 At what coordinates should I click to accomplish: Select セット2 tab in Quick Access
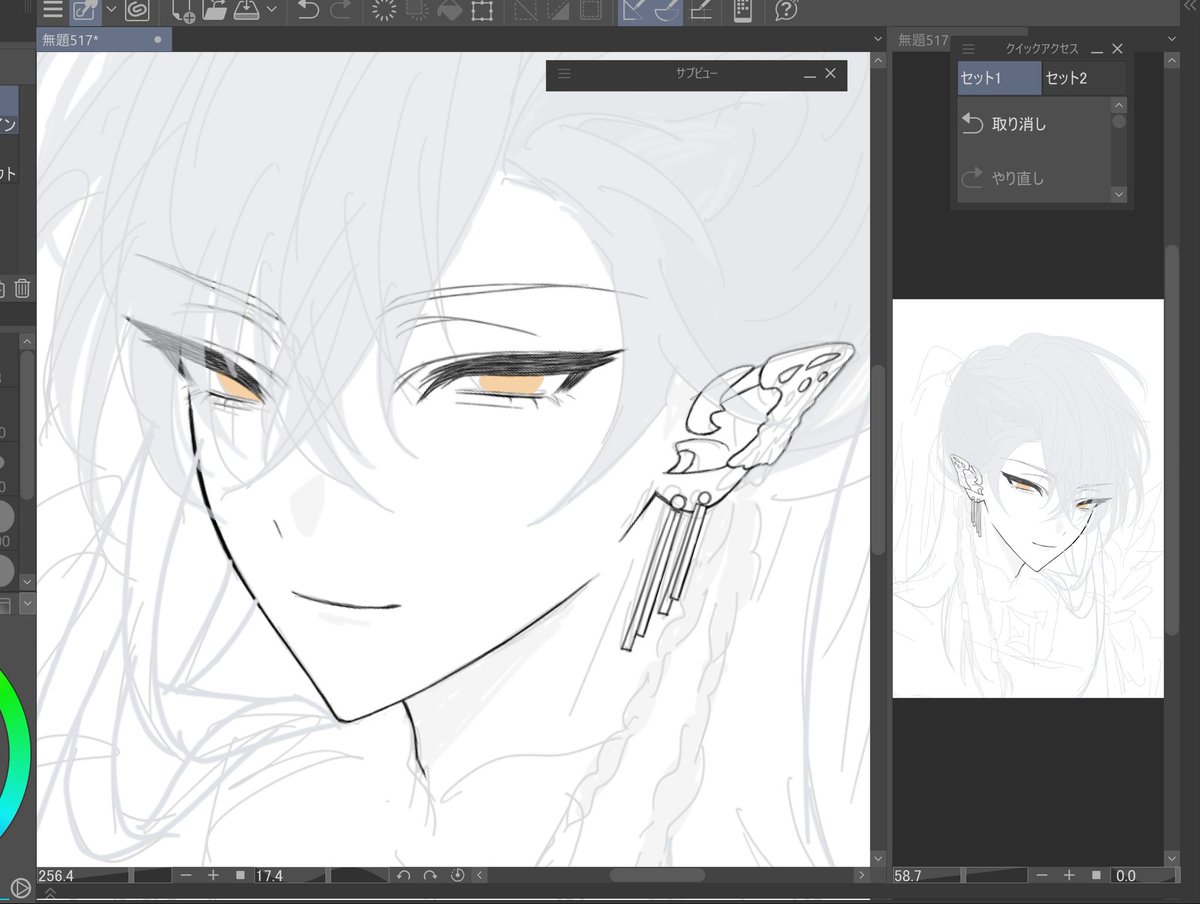(x=1084, y=78)
